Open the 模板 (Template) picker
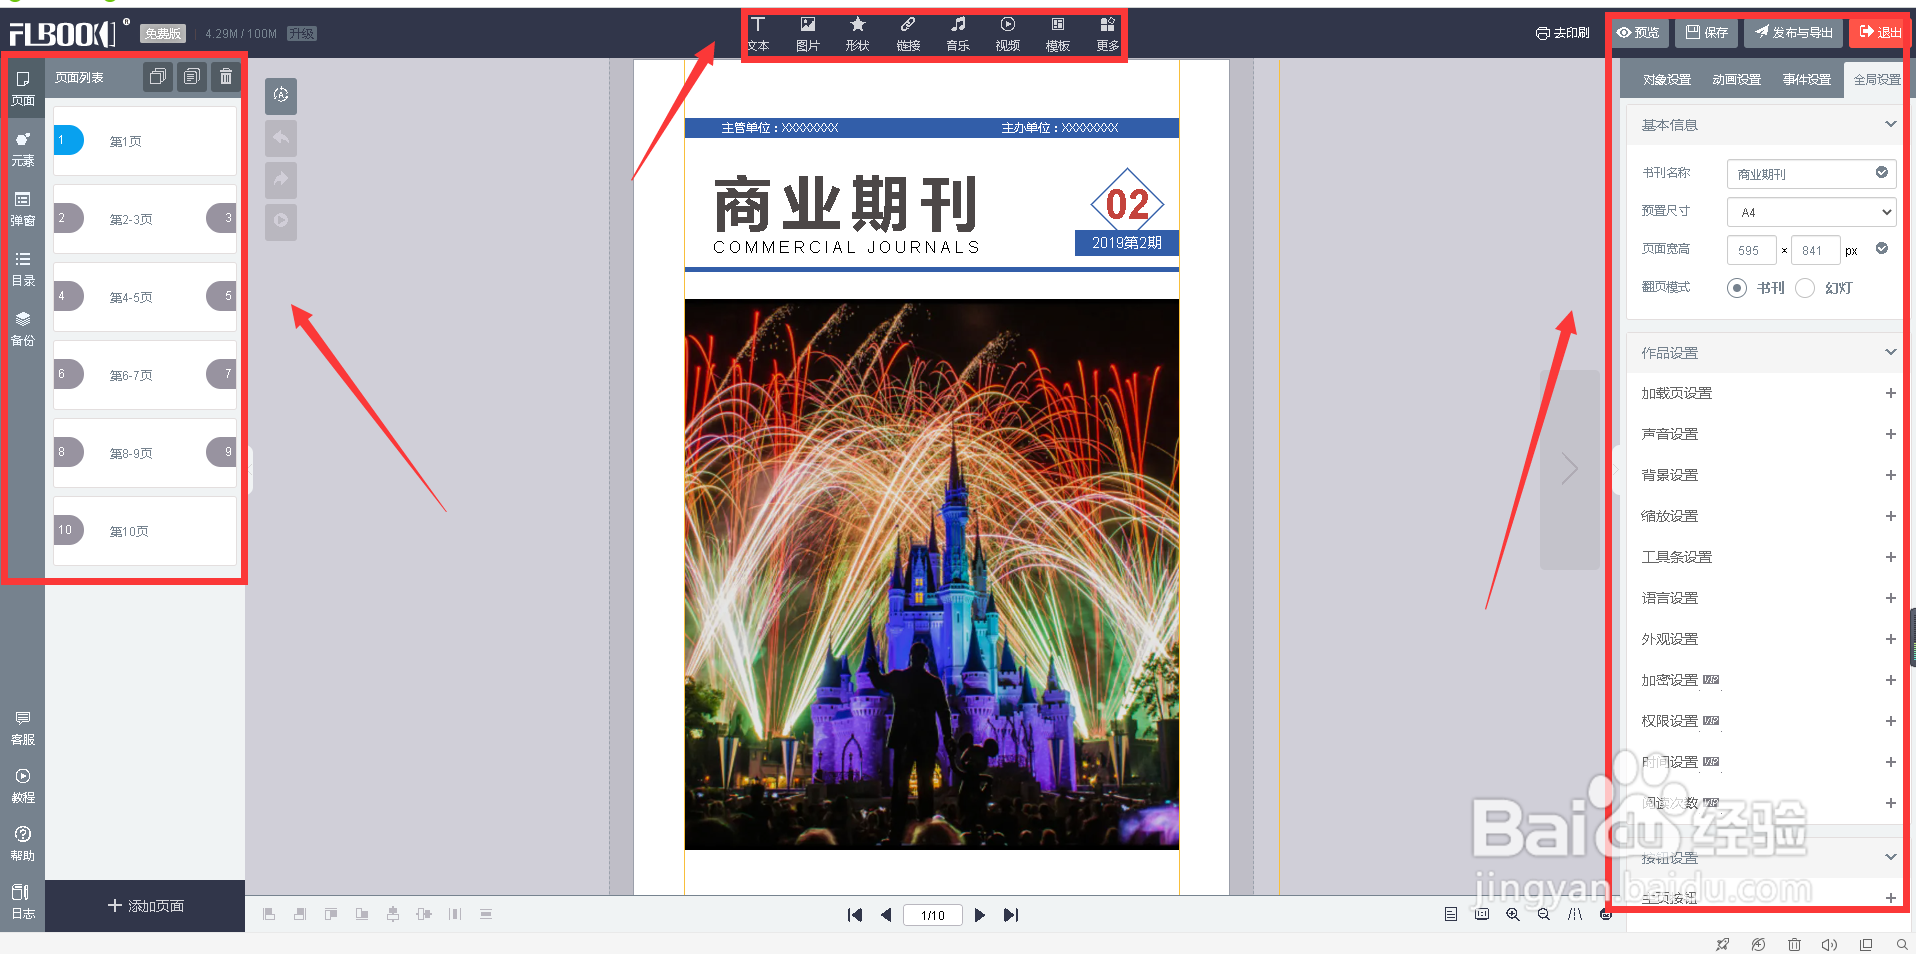Image resolution: width=1916 pixels, height=954 pixels. pyautogui.click(x=1058, y=34)
